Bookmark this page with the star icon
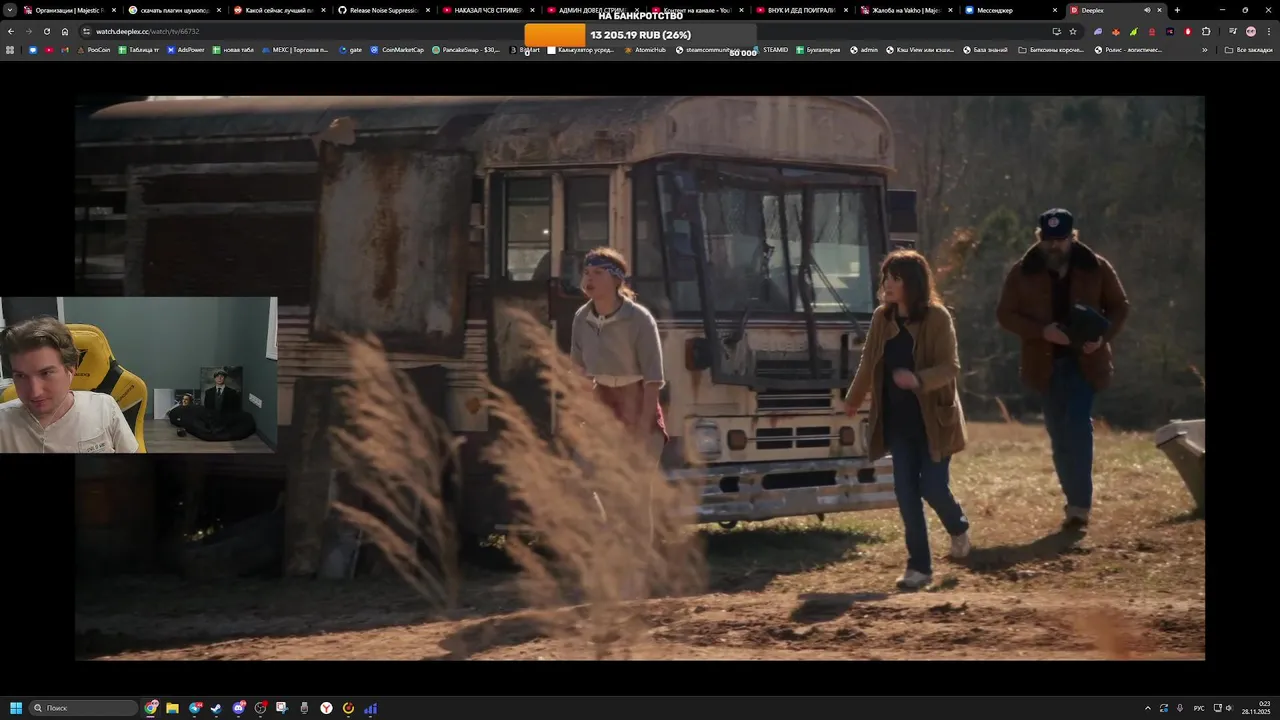Viewport: 1280px width, 720px height. pyautogui.click(x=1073, y=31)
